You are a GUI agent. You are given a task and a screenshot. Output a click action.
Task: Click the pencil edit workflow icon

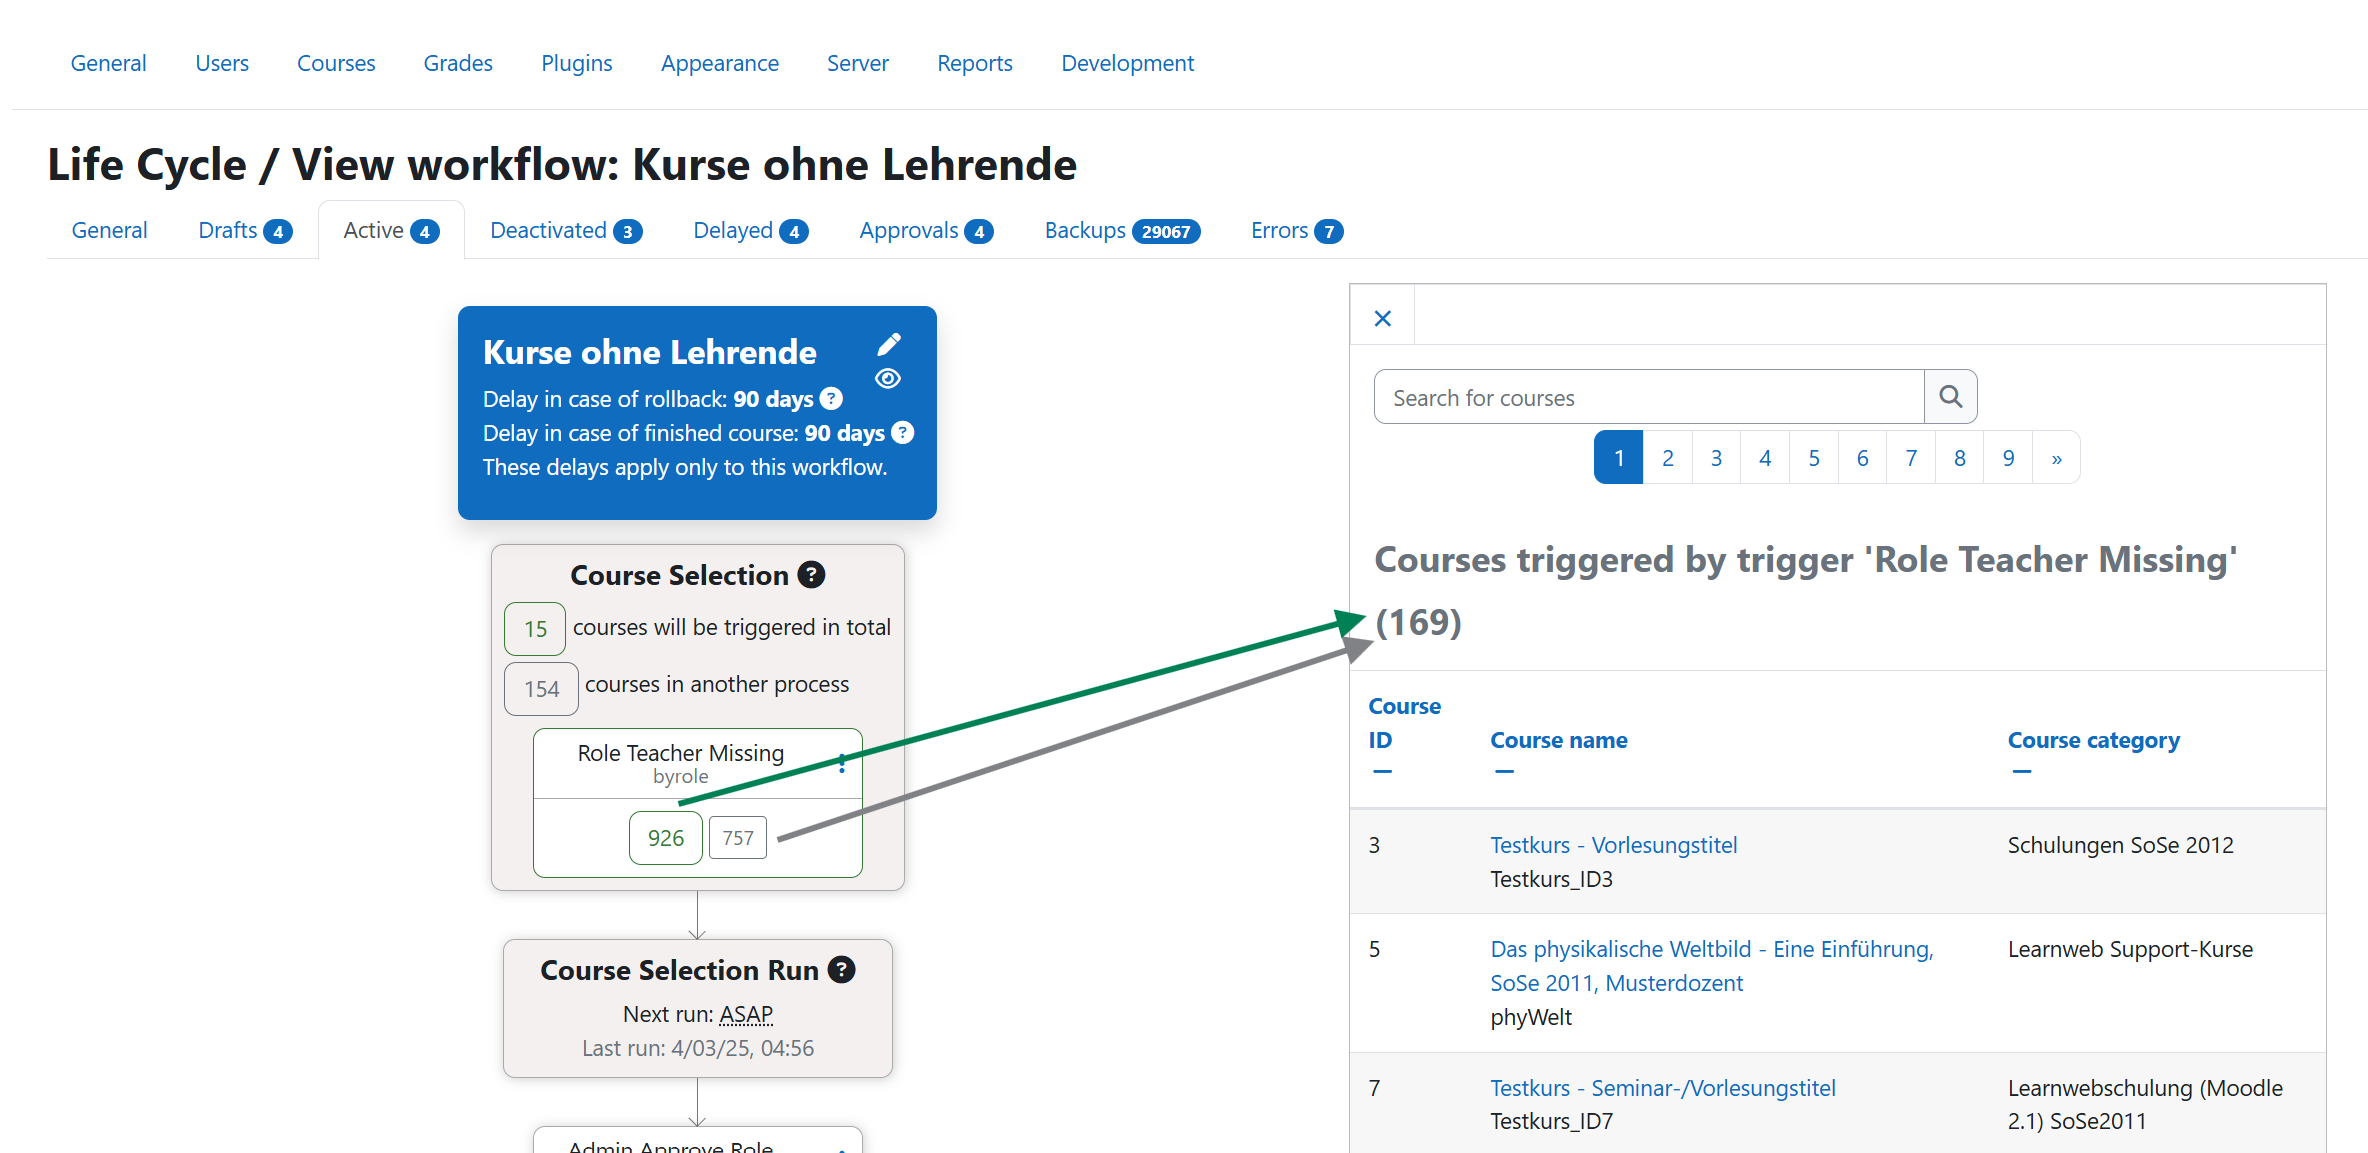point(888,345)
